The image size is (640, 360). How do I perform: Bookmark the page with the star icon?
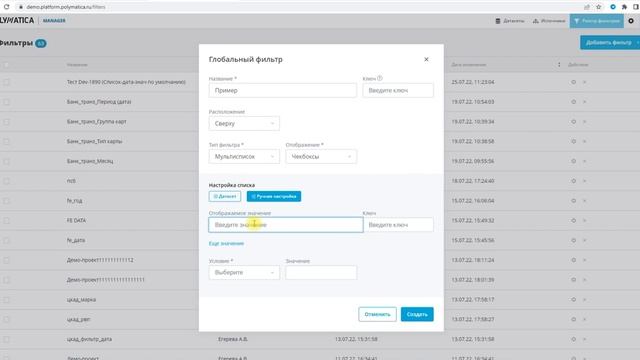(x=599, y=7)
